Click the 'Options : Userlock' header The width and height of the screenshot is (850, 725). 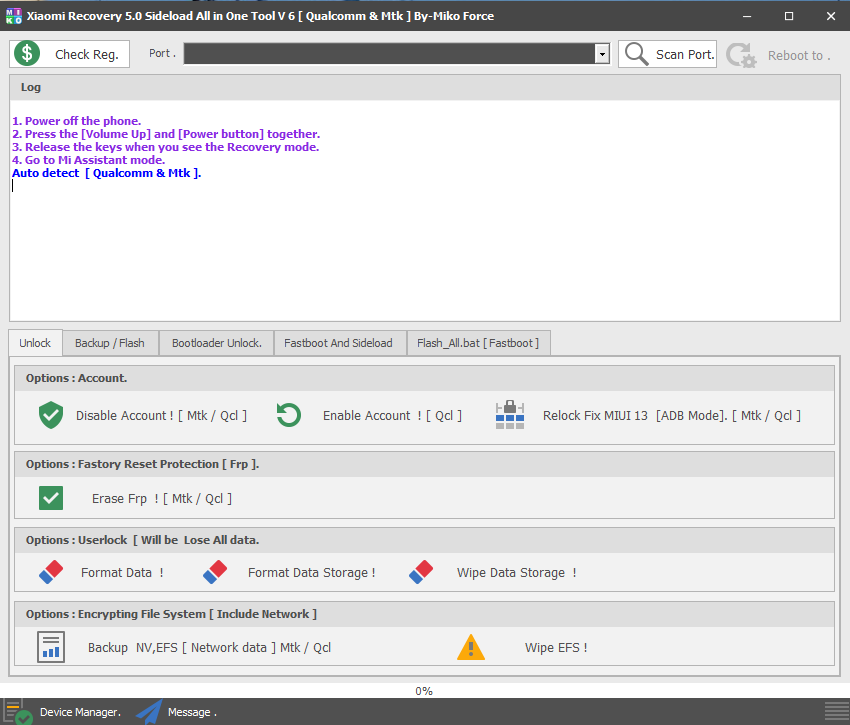424,540
